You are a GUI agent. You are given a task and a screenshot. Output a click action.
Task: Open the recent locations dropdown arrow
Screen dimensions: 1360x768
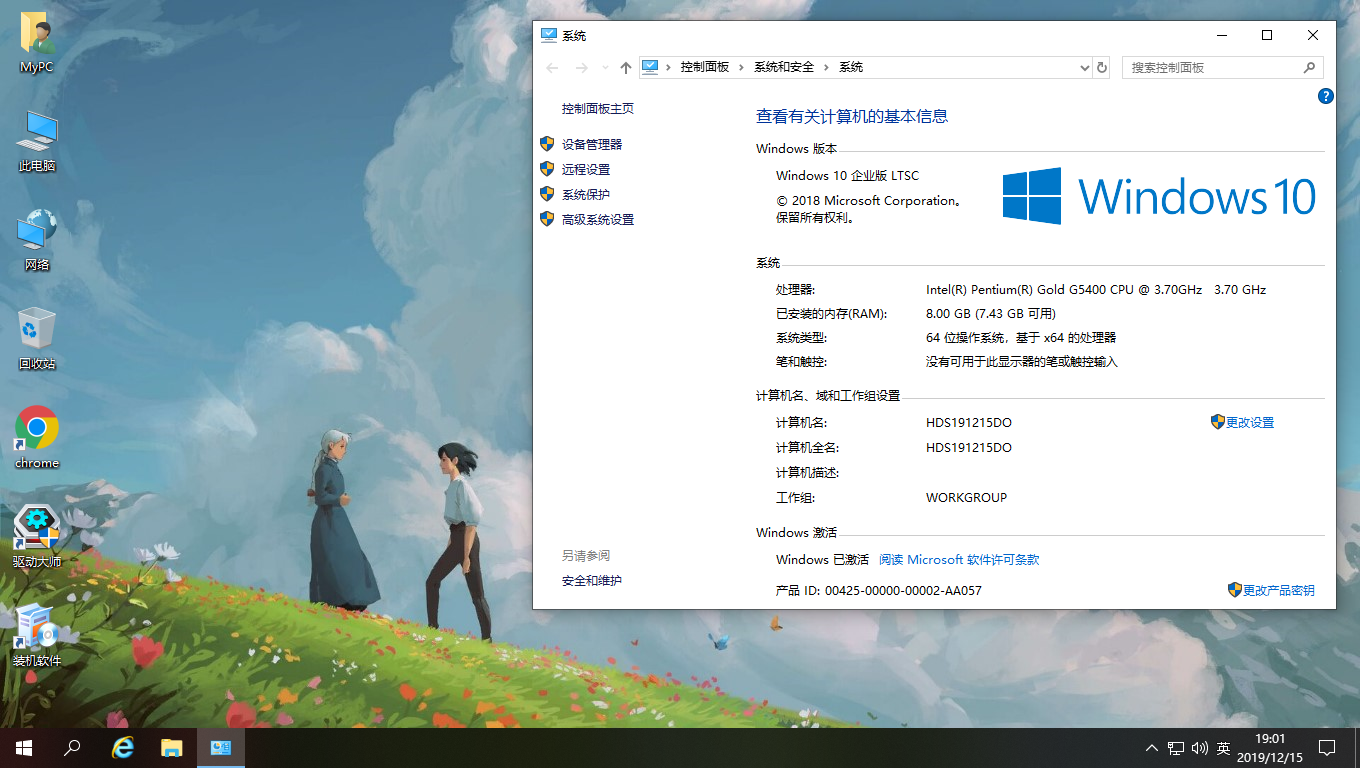(605, 68)
